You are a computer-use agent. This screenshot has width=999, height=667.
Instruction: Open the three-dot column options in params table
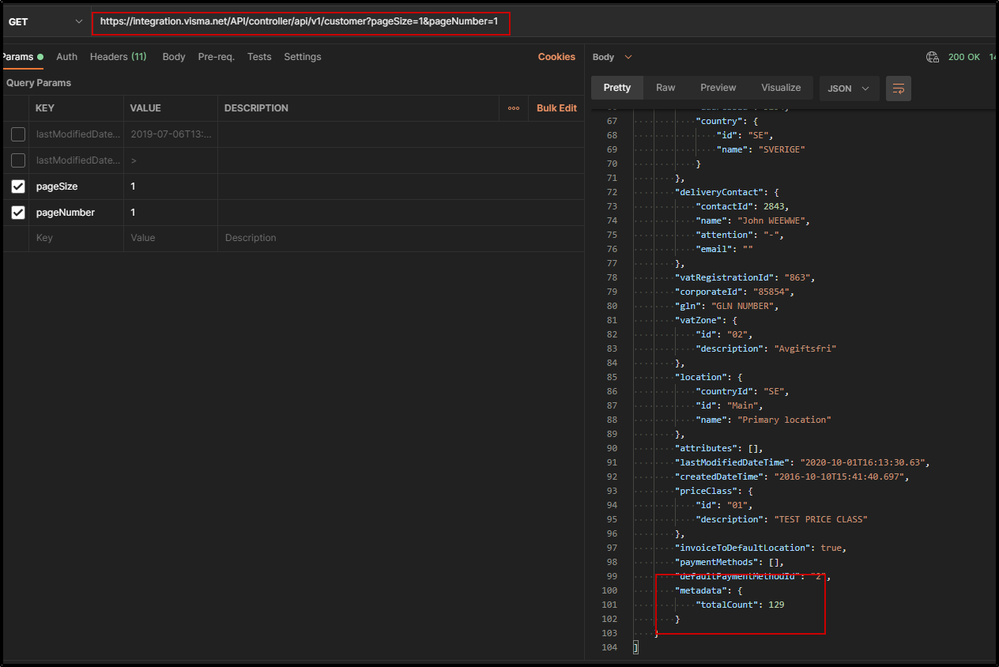[513, 108]
